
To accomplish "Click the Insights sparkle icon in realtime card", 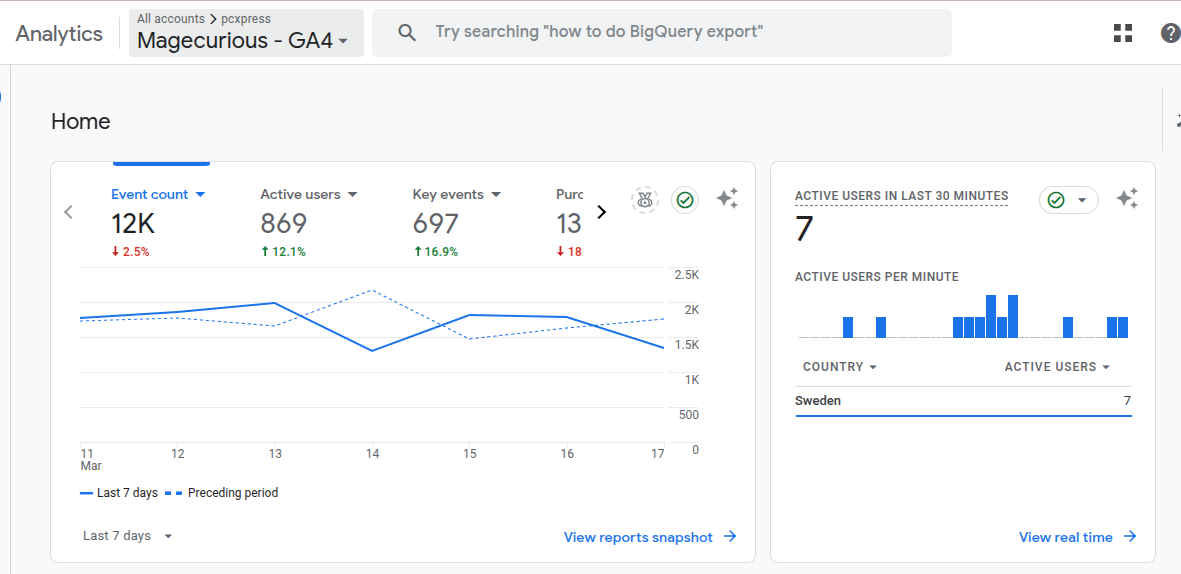I will pyautogui.click(x=1127, y=199).
